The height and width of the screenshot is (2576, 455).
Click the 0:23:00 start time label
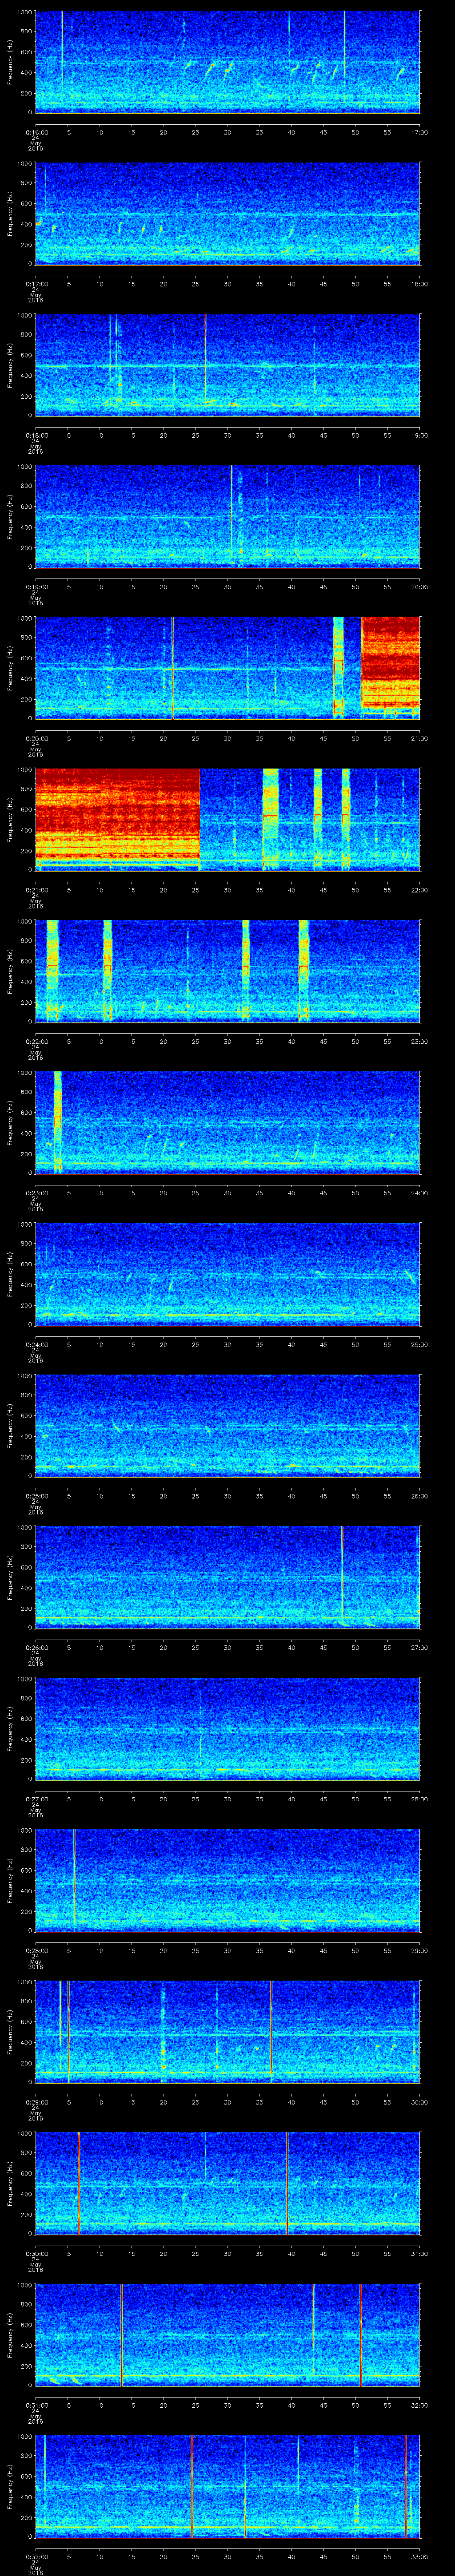tap(36, 1193)
